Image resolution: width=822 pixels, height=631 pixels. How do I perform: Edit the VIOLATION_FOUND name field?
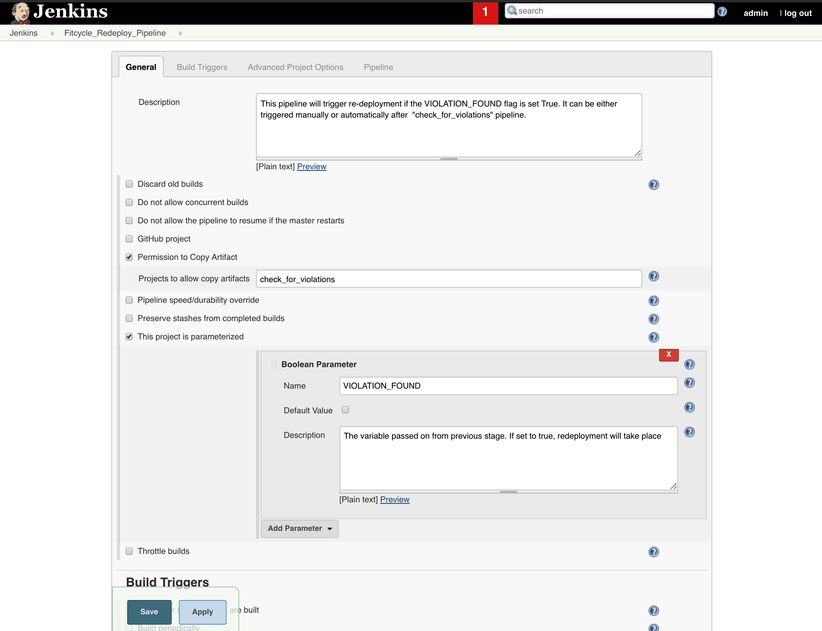(x=509, y=386)
